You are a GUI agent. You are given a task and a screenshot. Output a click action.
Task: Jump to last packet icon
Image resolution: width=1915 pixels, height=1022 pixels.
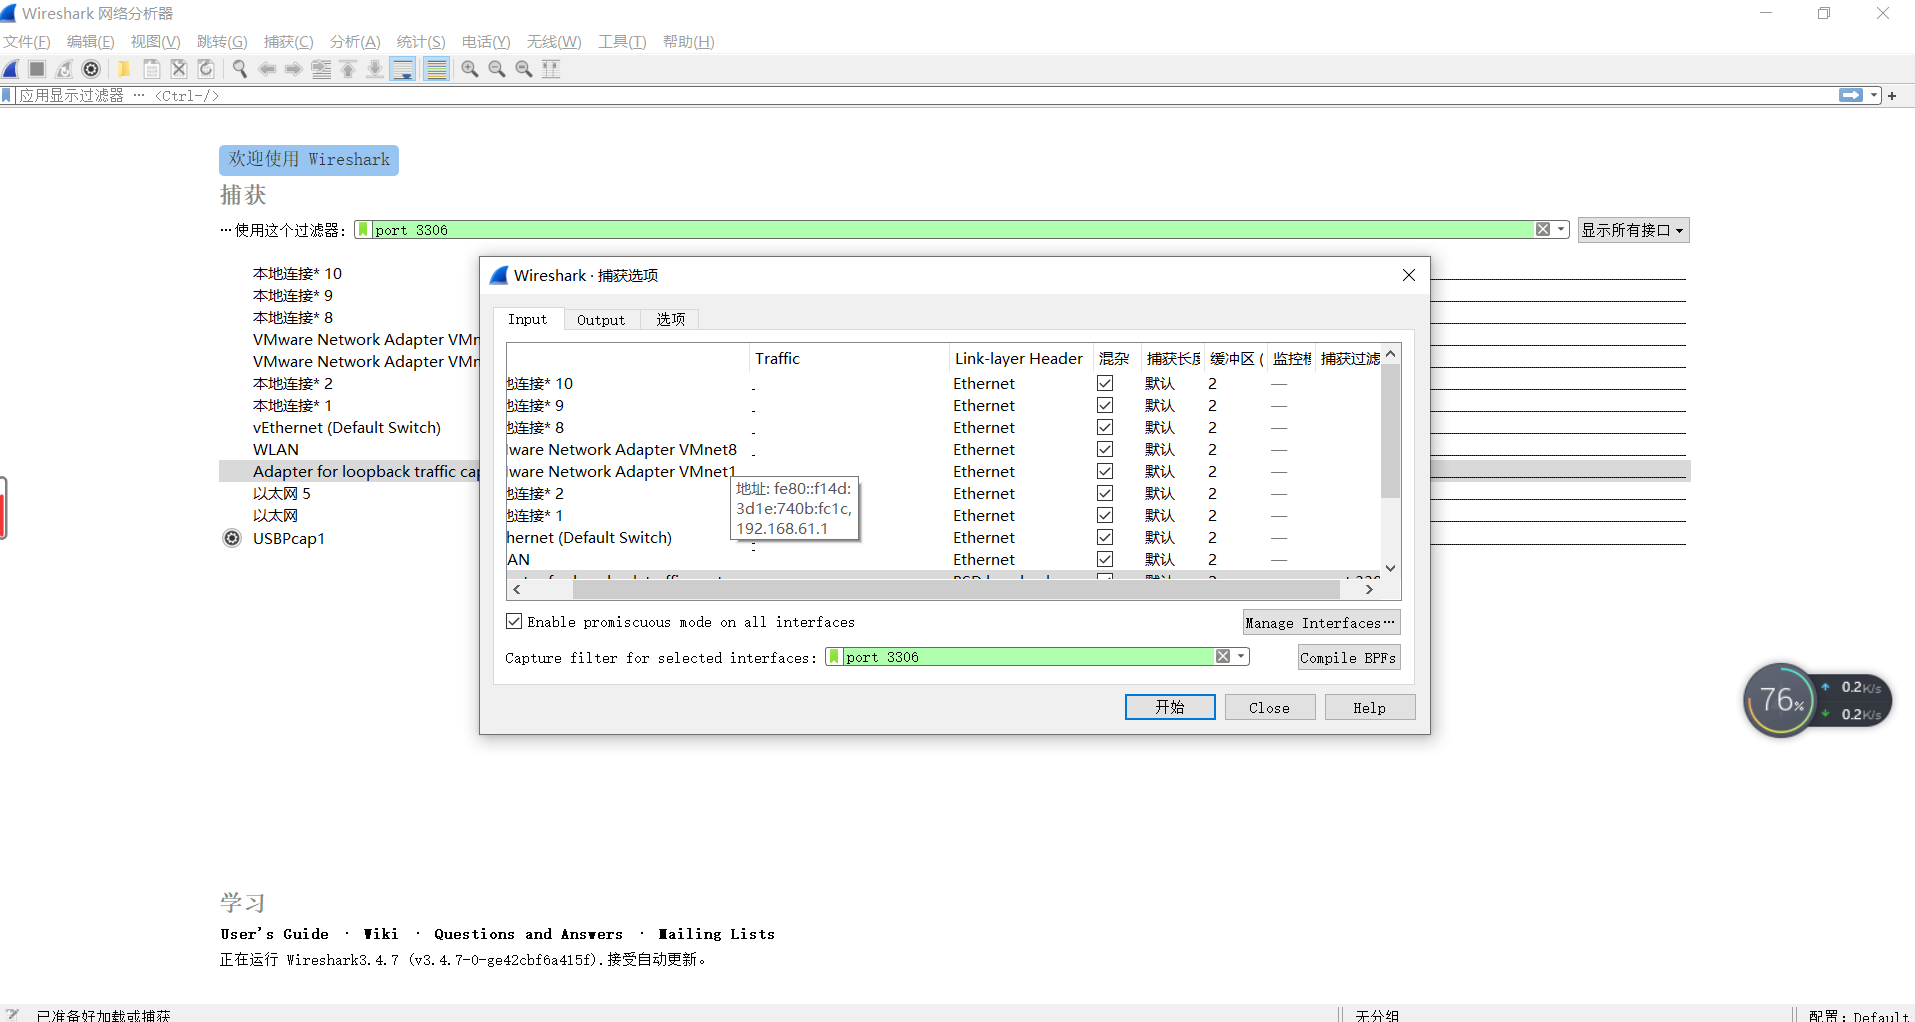coord(374,69)
